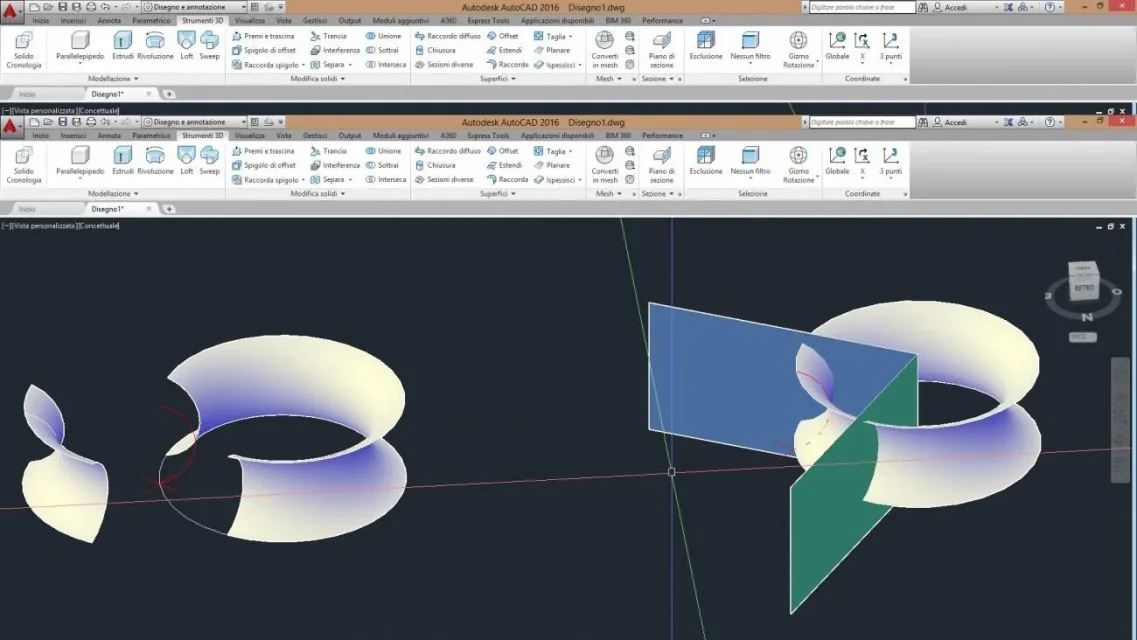Open Help icon in lower AutoCAD window
The image size is (1137, 640).
pyautogui.click(x=1050, y=122)
